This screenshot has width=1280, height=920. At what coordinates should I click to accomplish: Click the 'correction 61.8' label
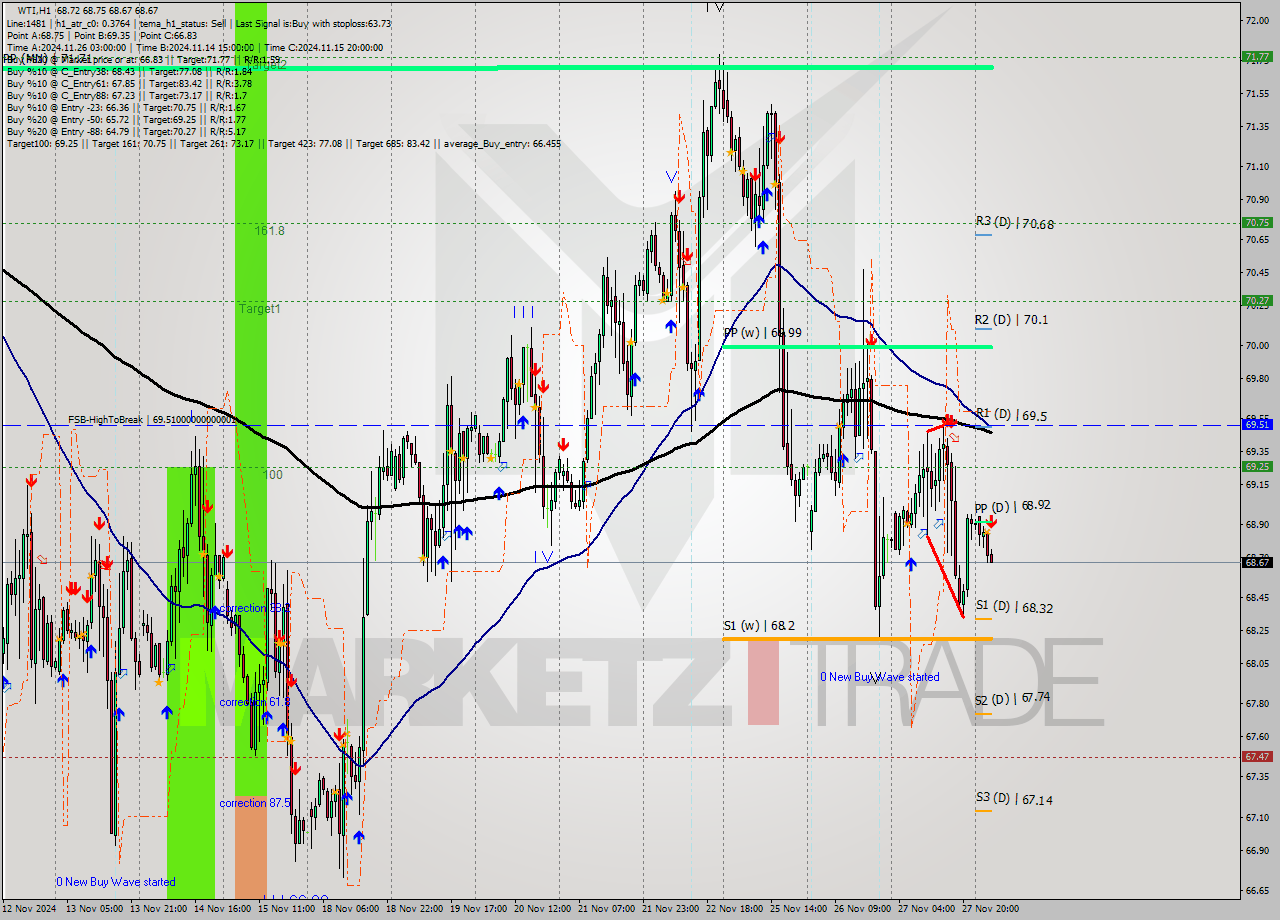click(255, 702)
